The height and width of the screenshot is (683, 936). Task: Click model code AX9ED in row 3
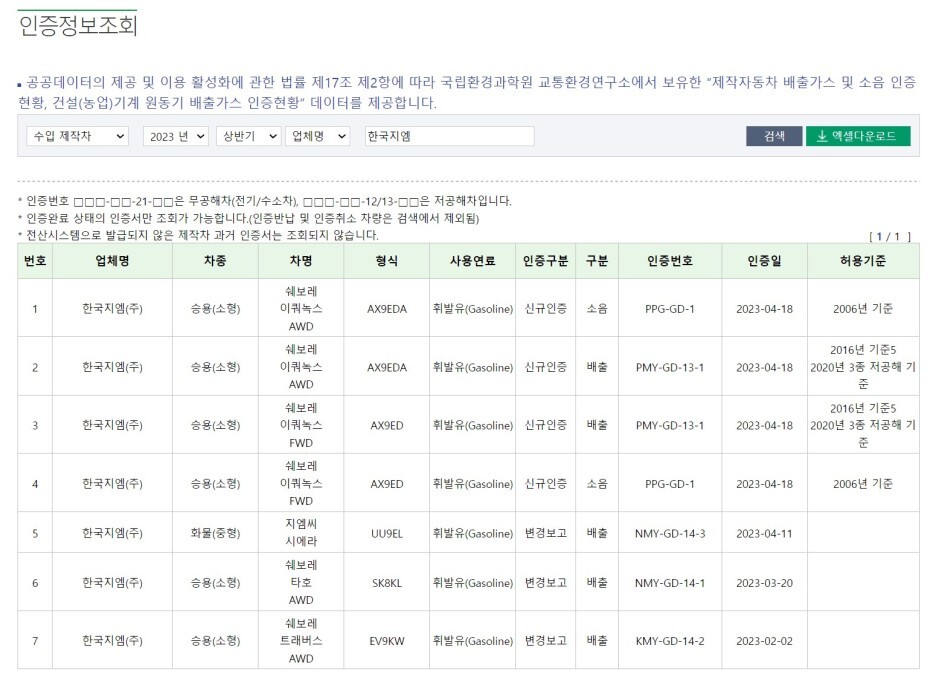[x=387, y=426]
